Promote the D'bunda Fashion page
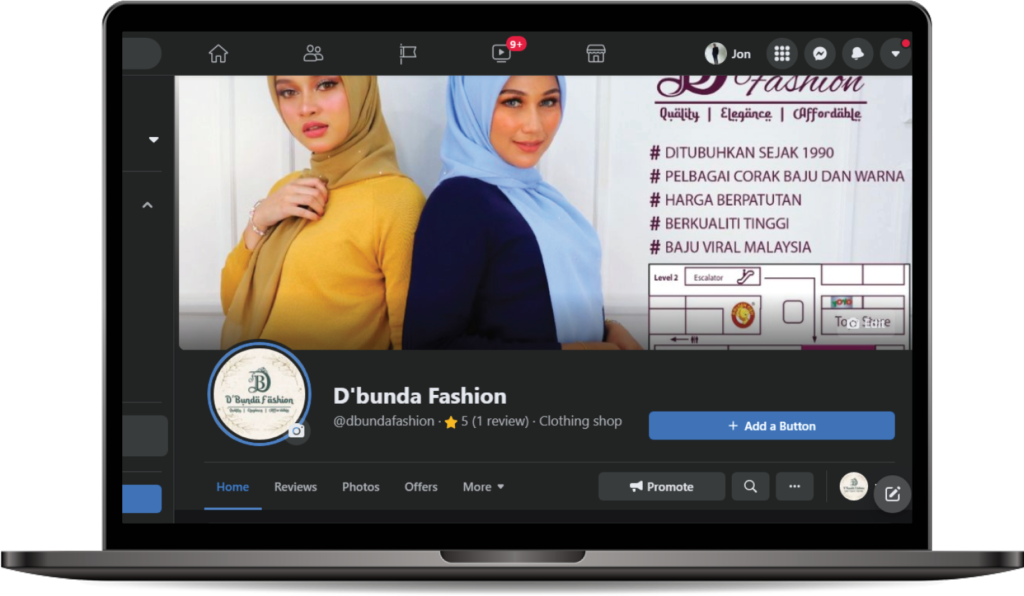Screen dimensions: 1024x596 tap(661, 486)
